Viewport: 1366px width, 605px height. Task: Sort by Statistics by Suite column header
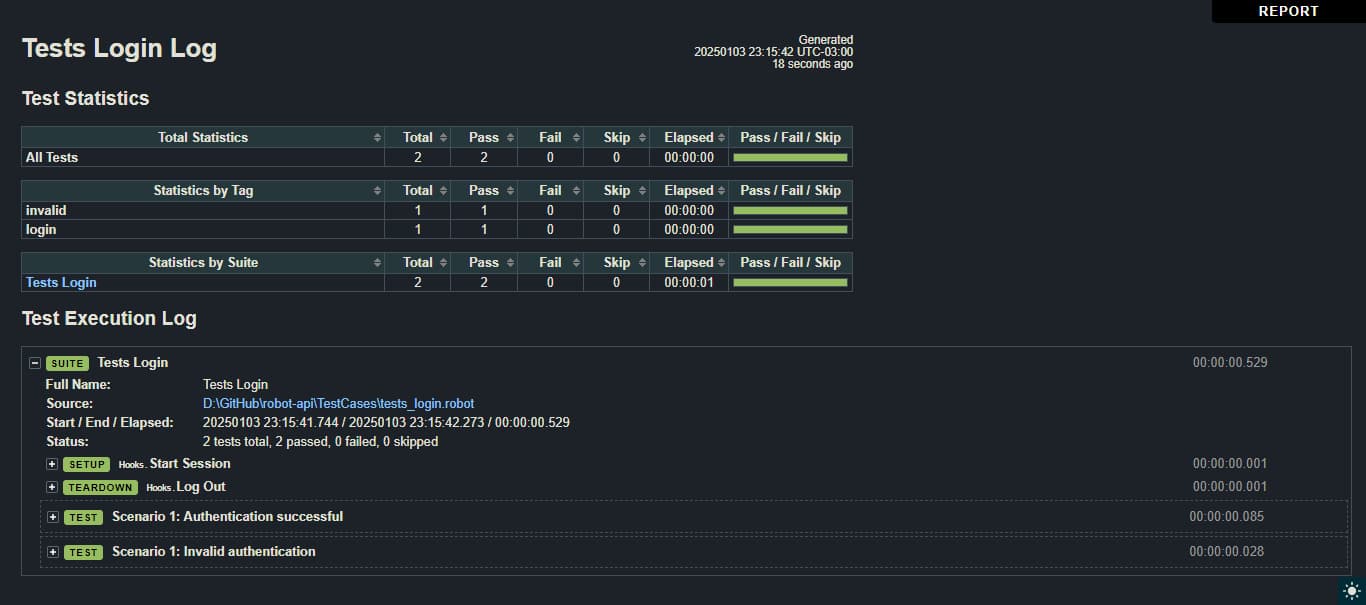(x=203, y=262)
